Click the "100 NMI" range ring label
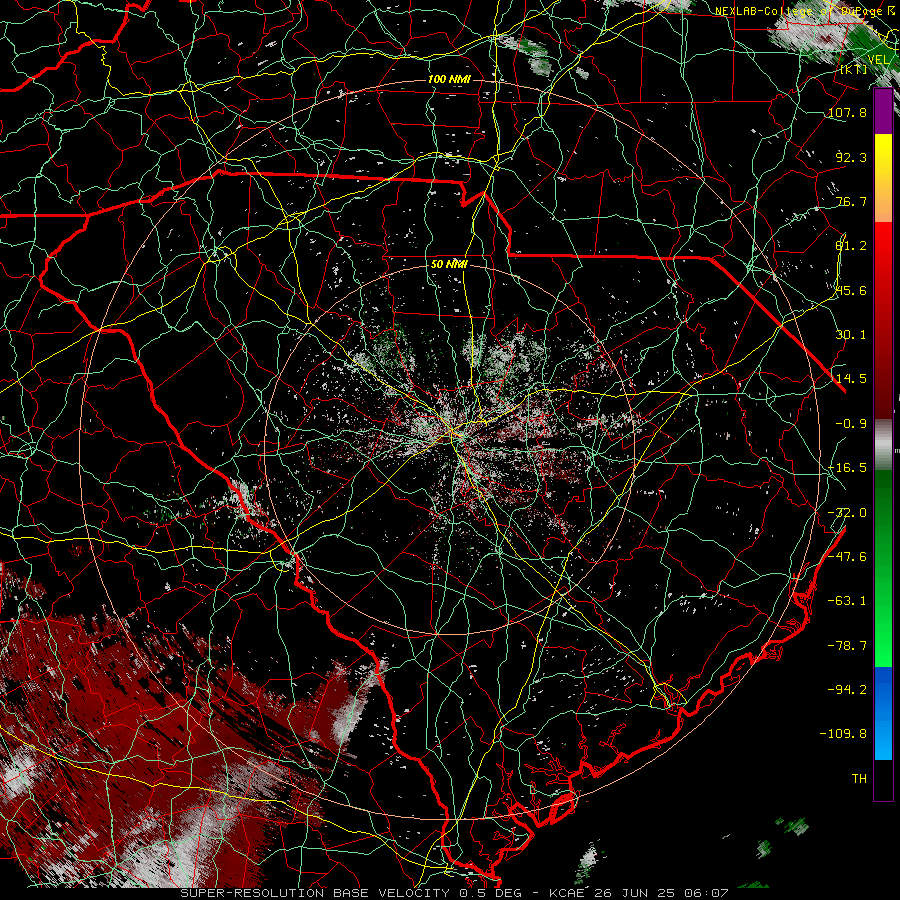 (x=449, y=79)
